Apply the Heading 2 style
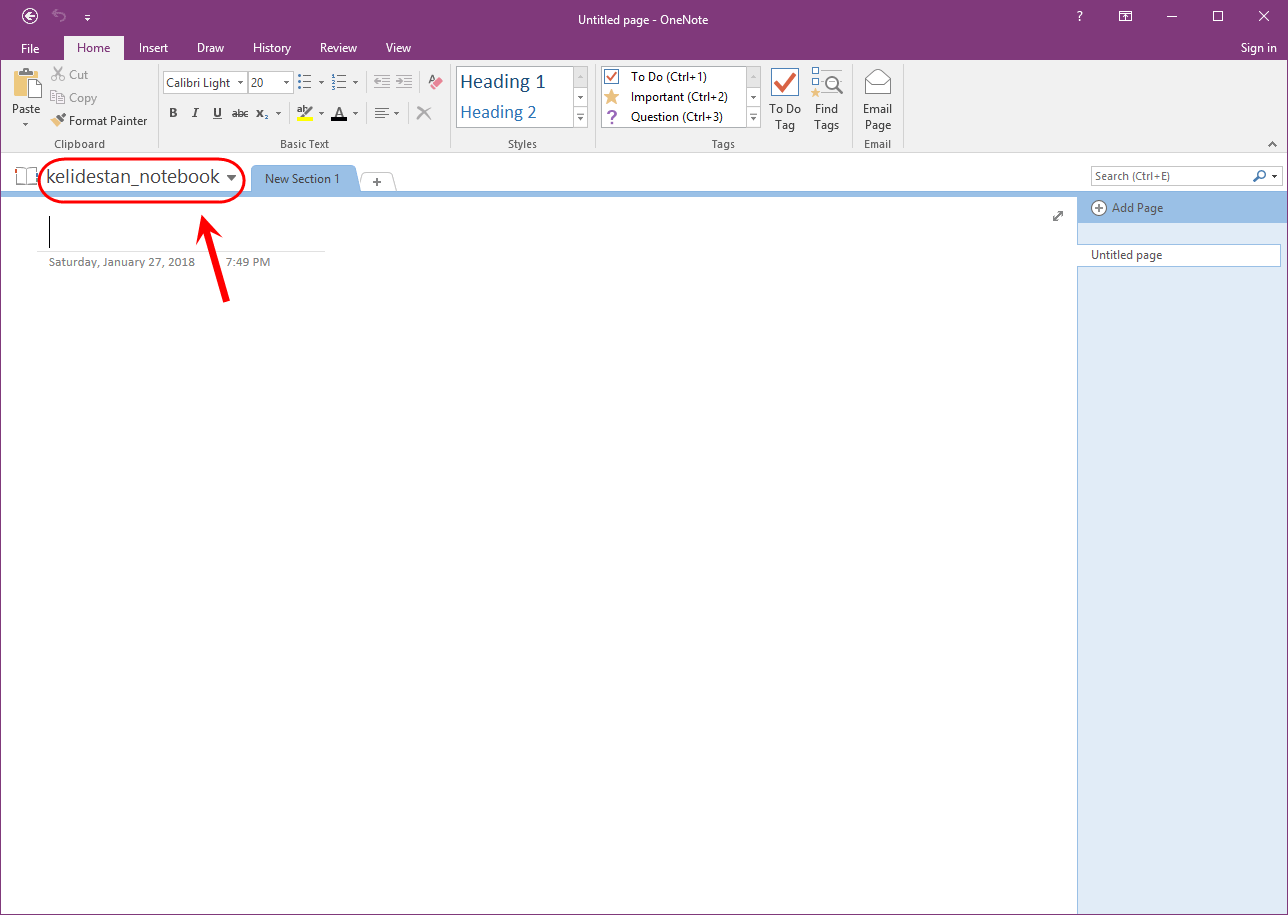The image size is (1288, 915). 498,112
